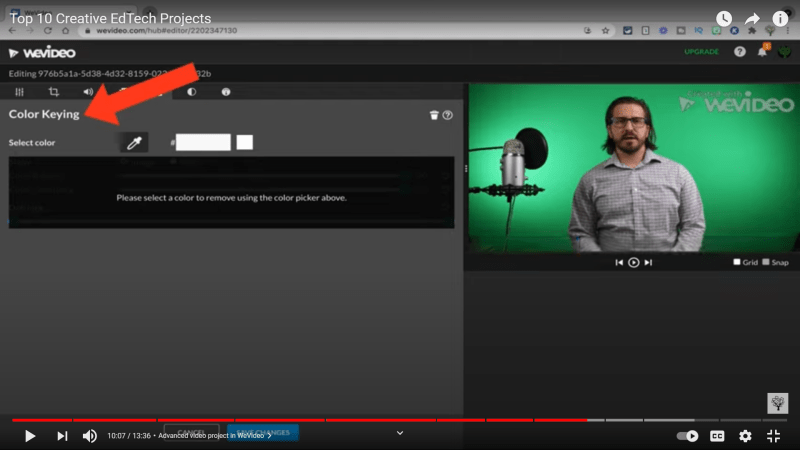The width and height of the screenshot is (800, 450).
Task: Click the YouTube Share arrow icon
Action: [752, 19]
